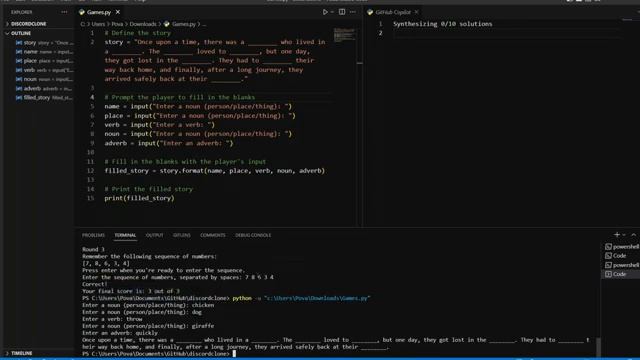Click the 'filled_story = story.format' code line
The height and width of the screenshot is (360, 640).
tap(215, 171)
